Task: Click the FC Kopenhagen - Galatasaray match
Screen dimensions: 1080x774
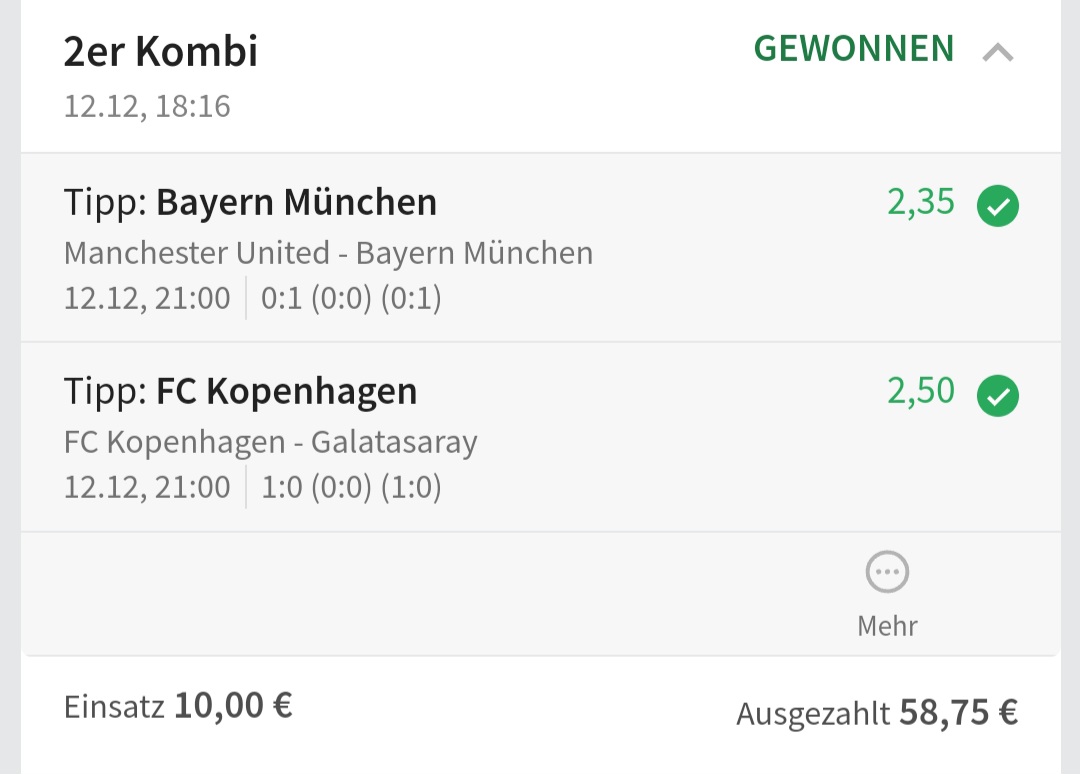Action: click(x=270, y=441)
